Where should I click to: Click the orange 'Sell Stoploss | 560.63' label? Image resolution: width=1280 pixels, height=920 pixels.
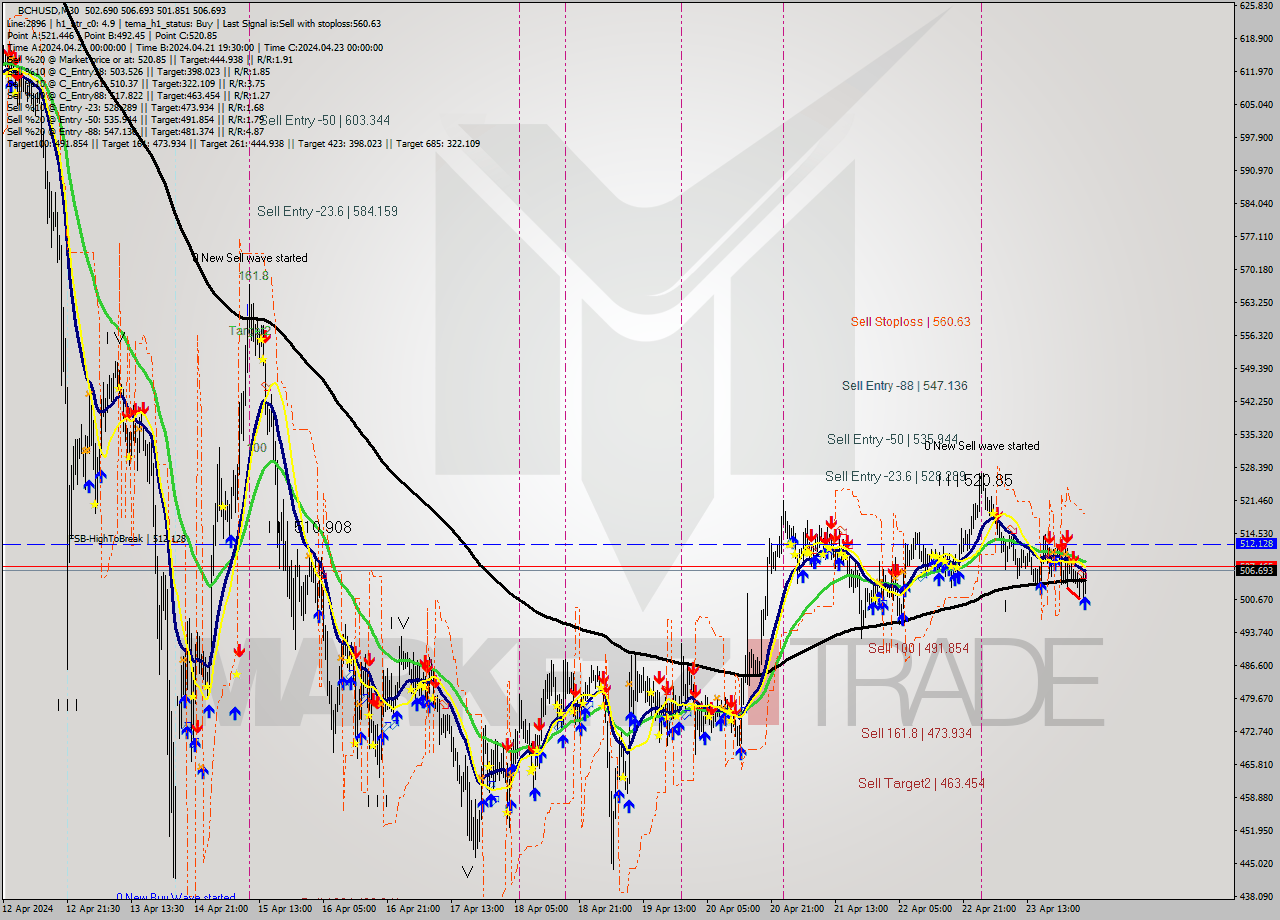point(910,321)
